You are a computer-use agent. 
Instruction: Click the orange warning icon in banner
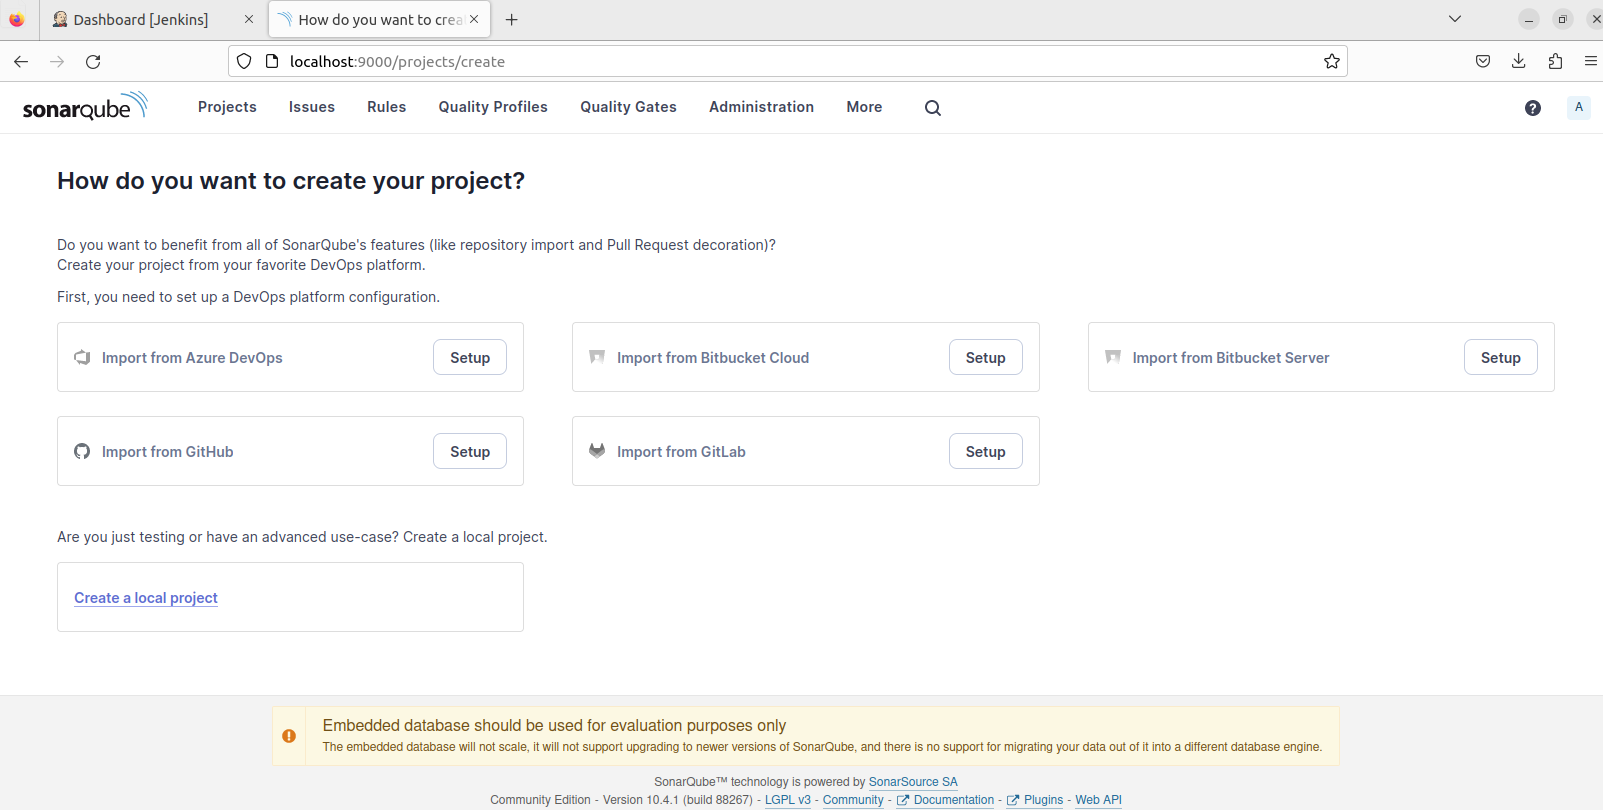tap(289, 736)
